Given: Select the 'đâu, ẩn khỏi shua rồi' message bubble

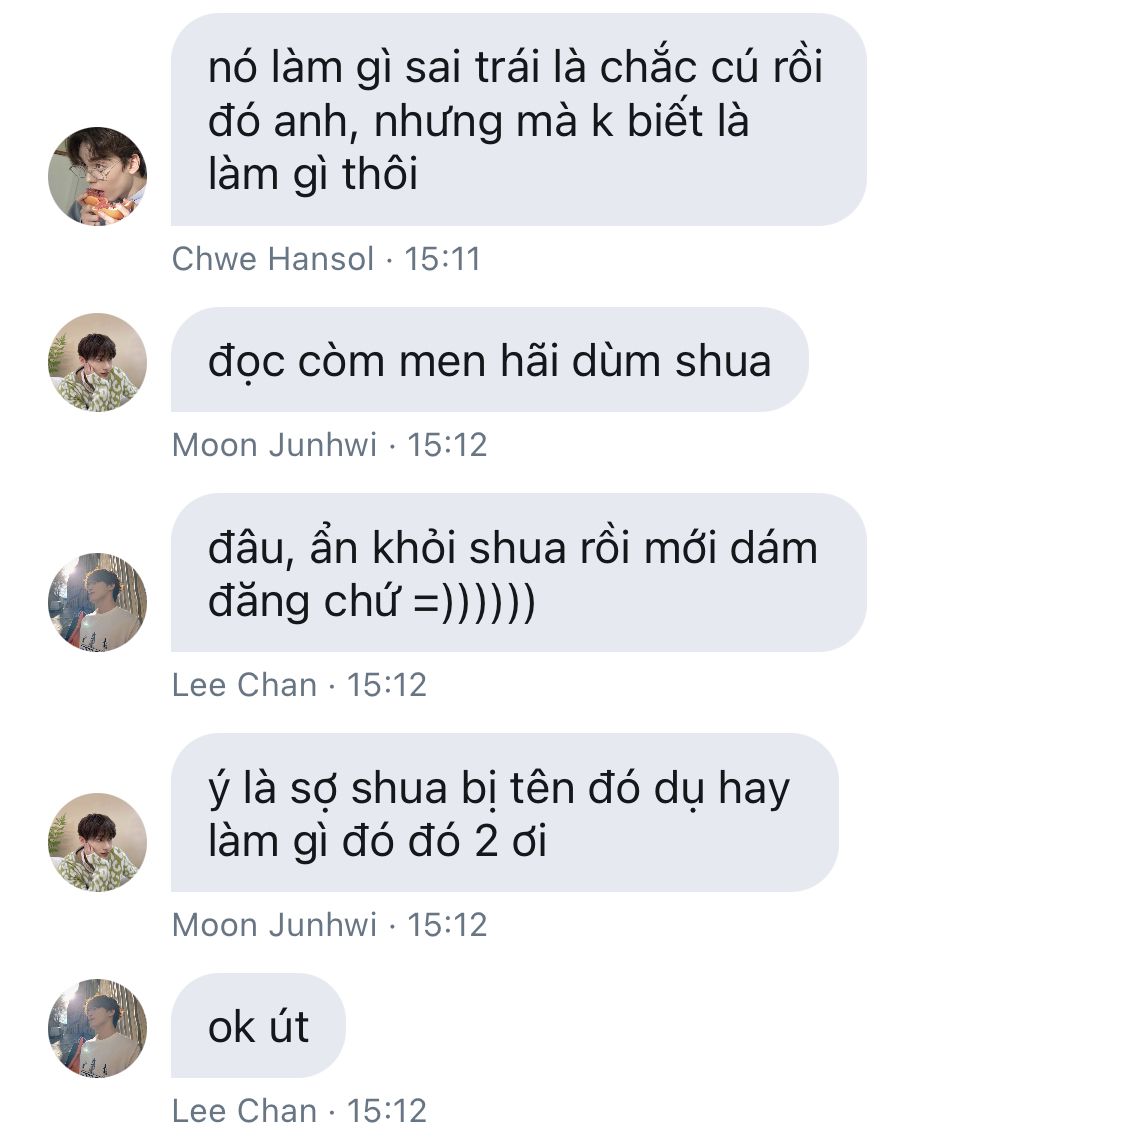Looking at the screenshot, I should point(519,572).
